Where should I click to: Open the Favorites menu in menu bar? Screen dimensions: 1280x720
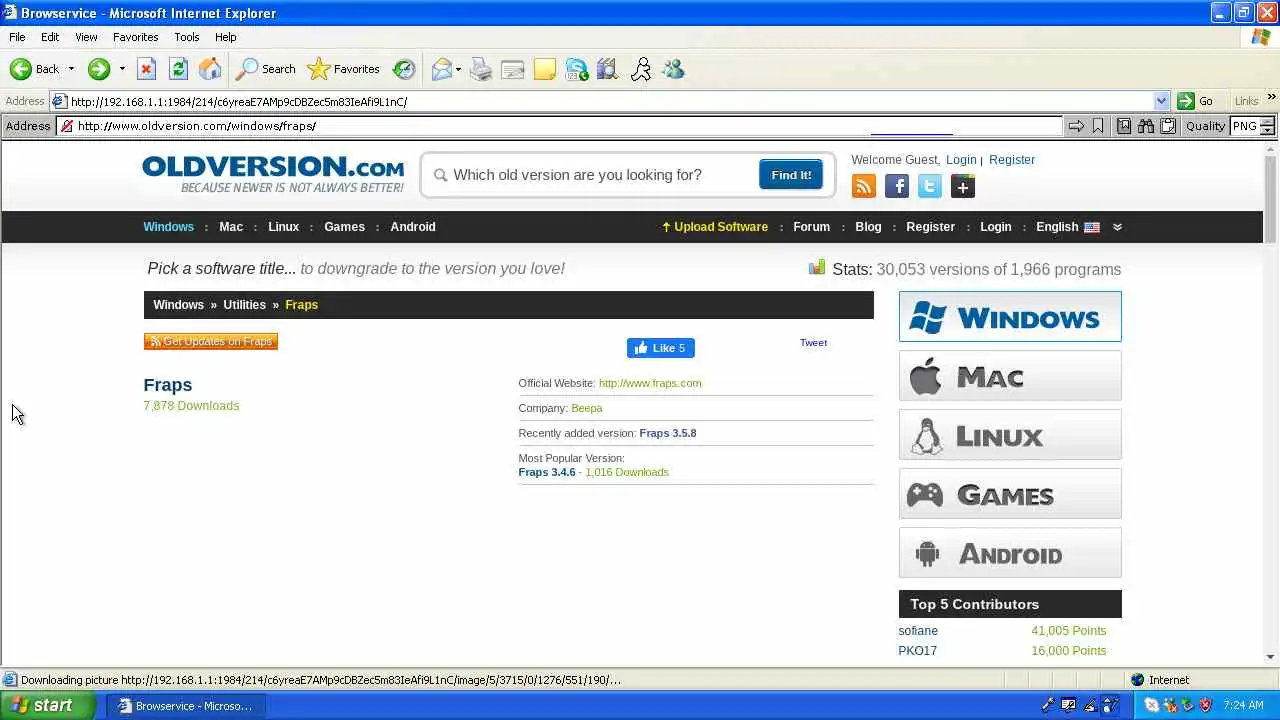135,37
